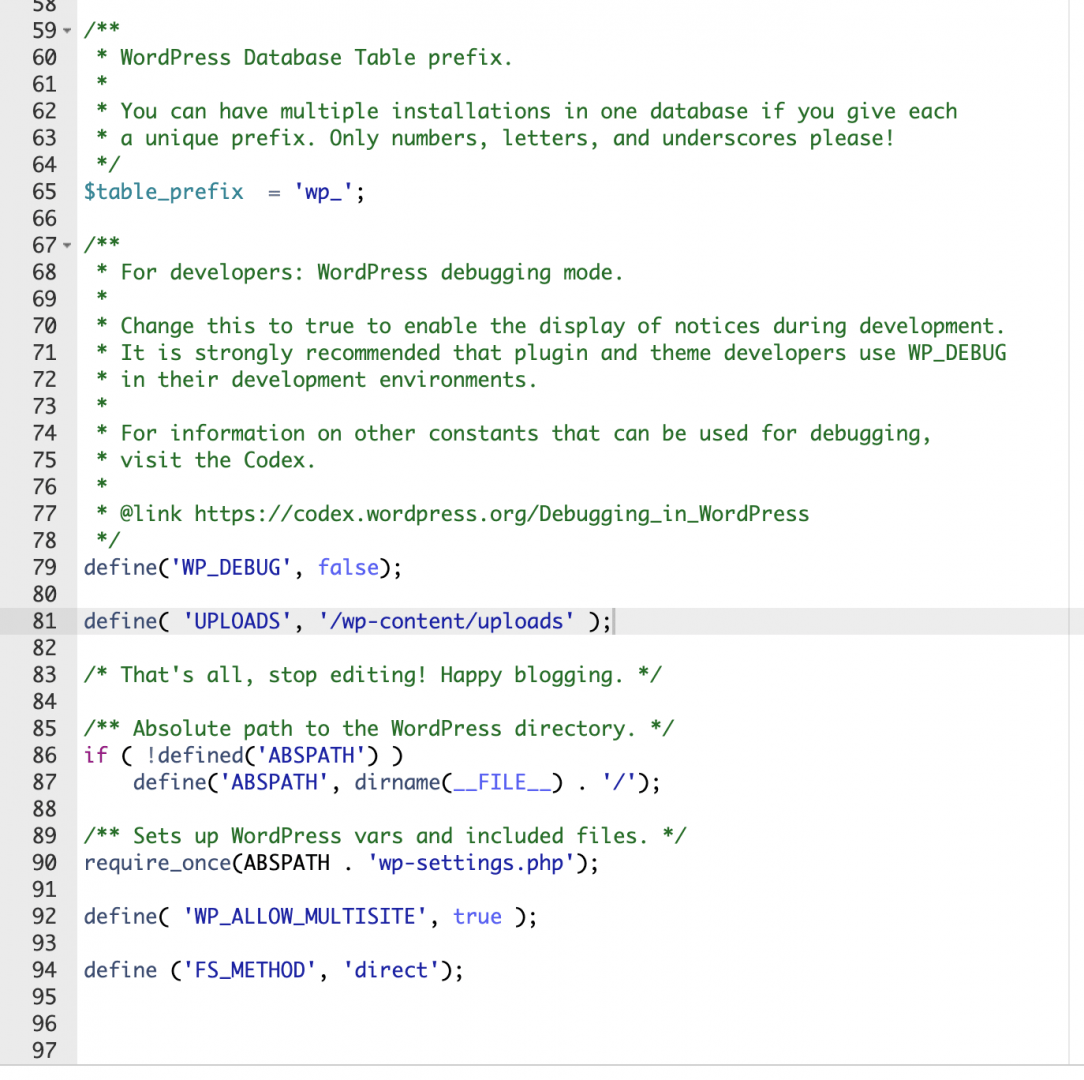Screen dimensions: 1084x1080
Task: Place cursor on empty line 96
Action: click(x=572, y=1024)
